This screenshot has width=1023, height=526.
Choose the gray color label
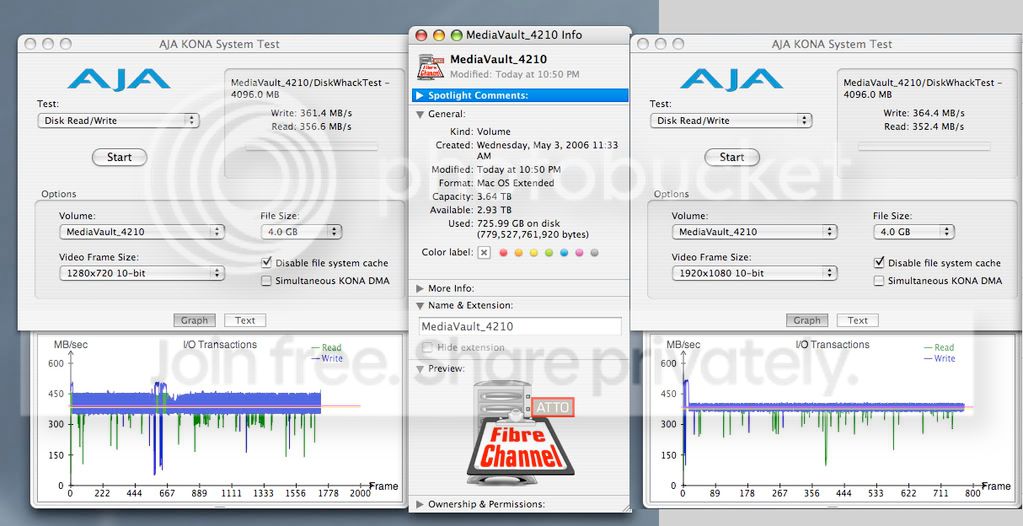point(594,253)
